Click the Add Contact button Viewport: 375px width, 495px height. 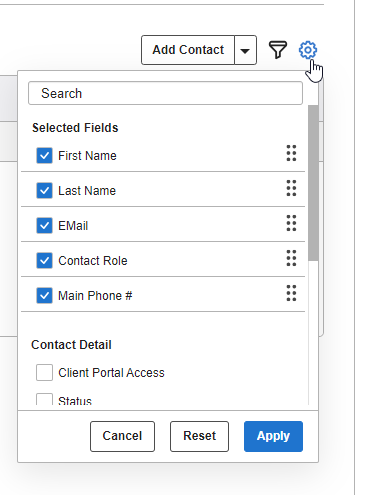(x=188, y=50)
